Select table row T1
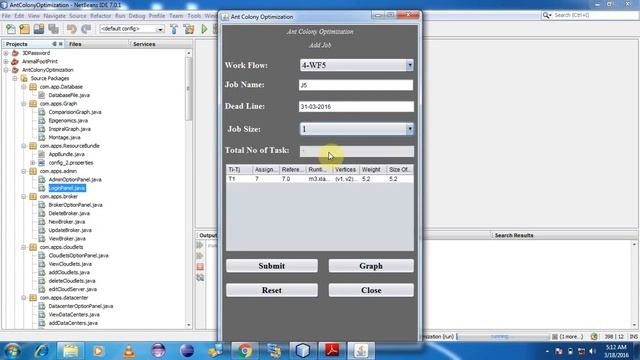Viewport: 640px width, 360px height. click(320, 179)
